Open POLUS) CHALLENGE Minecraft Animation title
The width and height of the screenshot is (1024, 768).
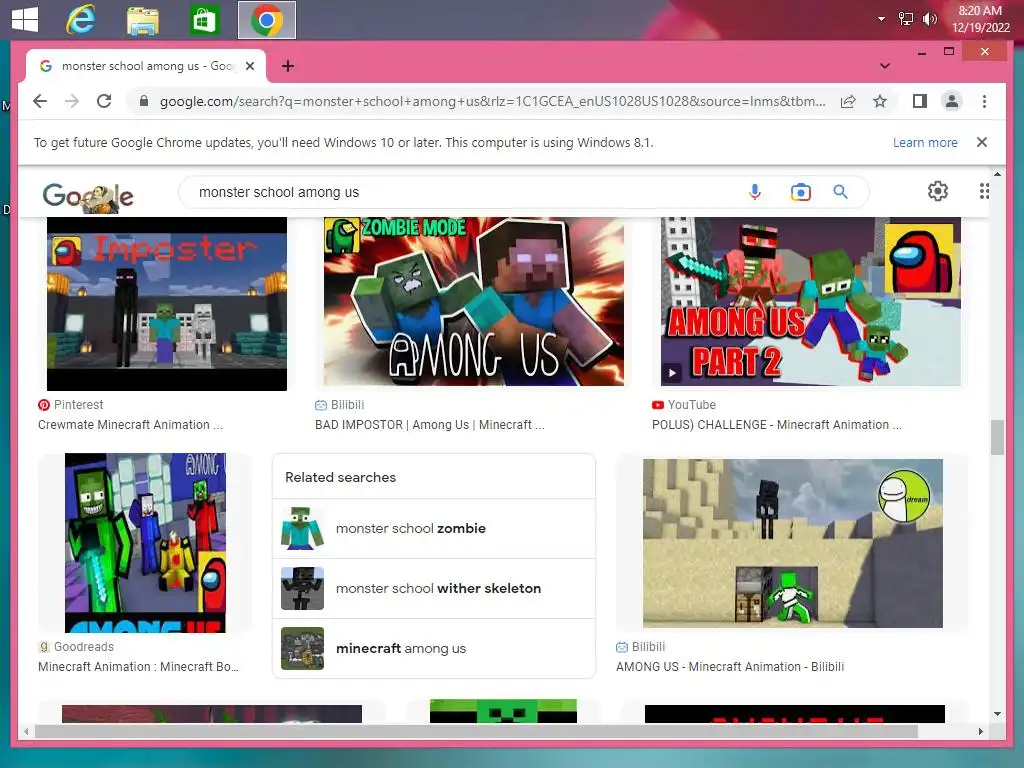(x=776, y=424)
